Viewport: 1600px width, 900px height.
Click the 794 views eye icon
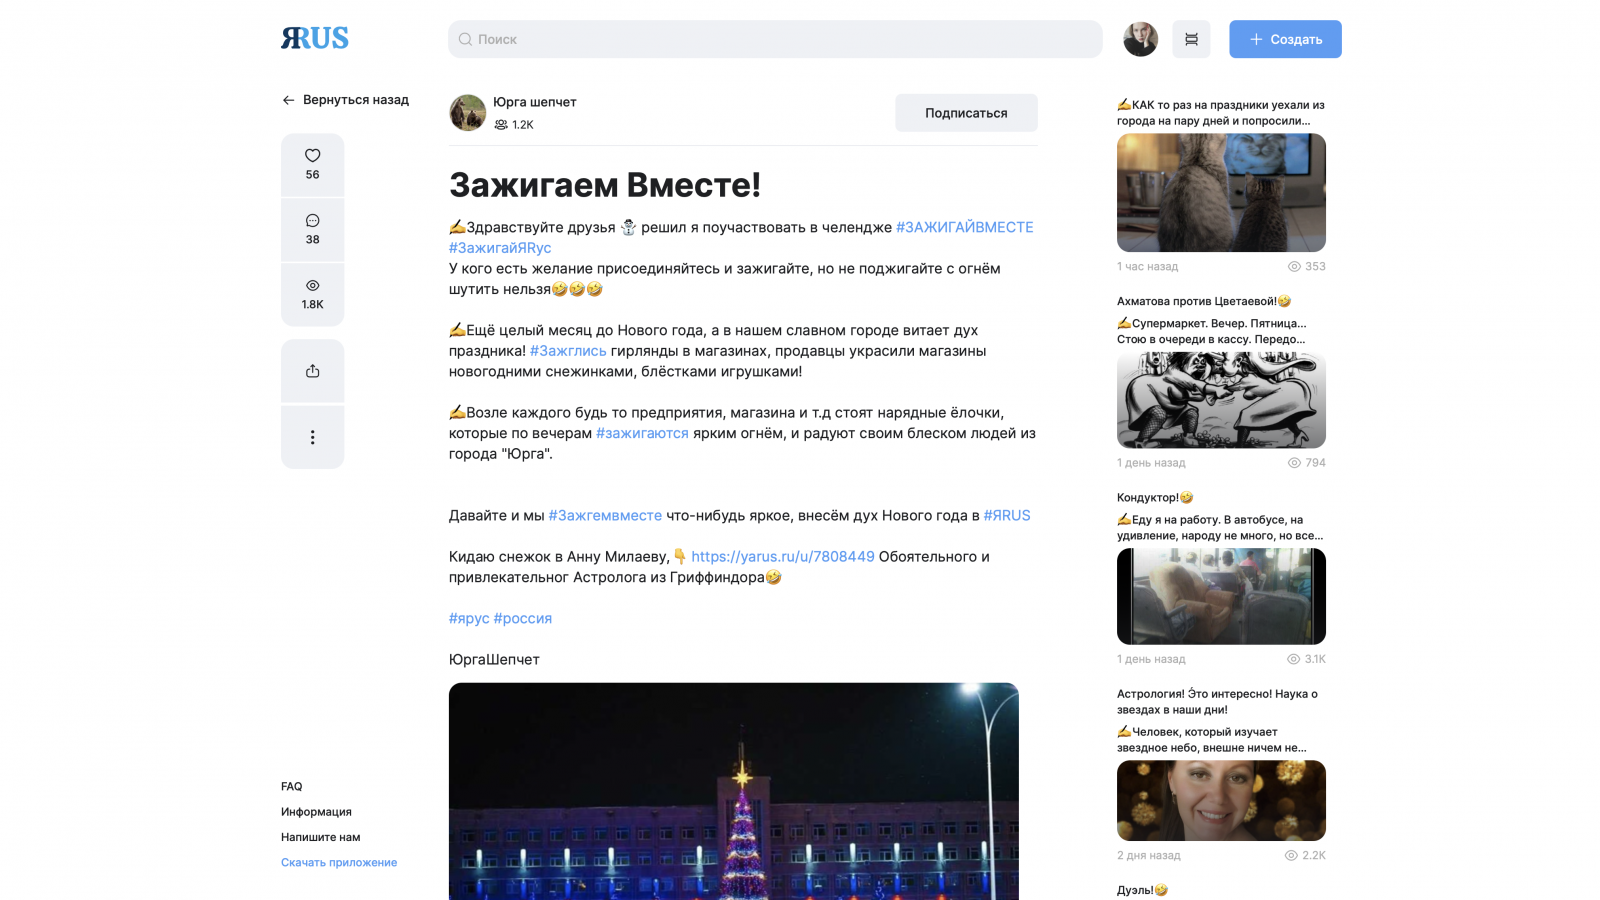pos(1294,463)
